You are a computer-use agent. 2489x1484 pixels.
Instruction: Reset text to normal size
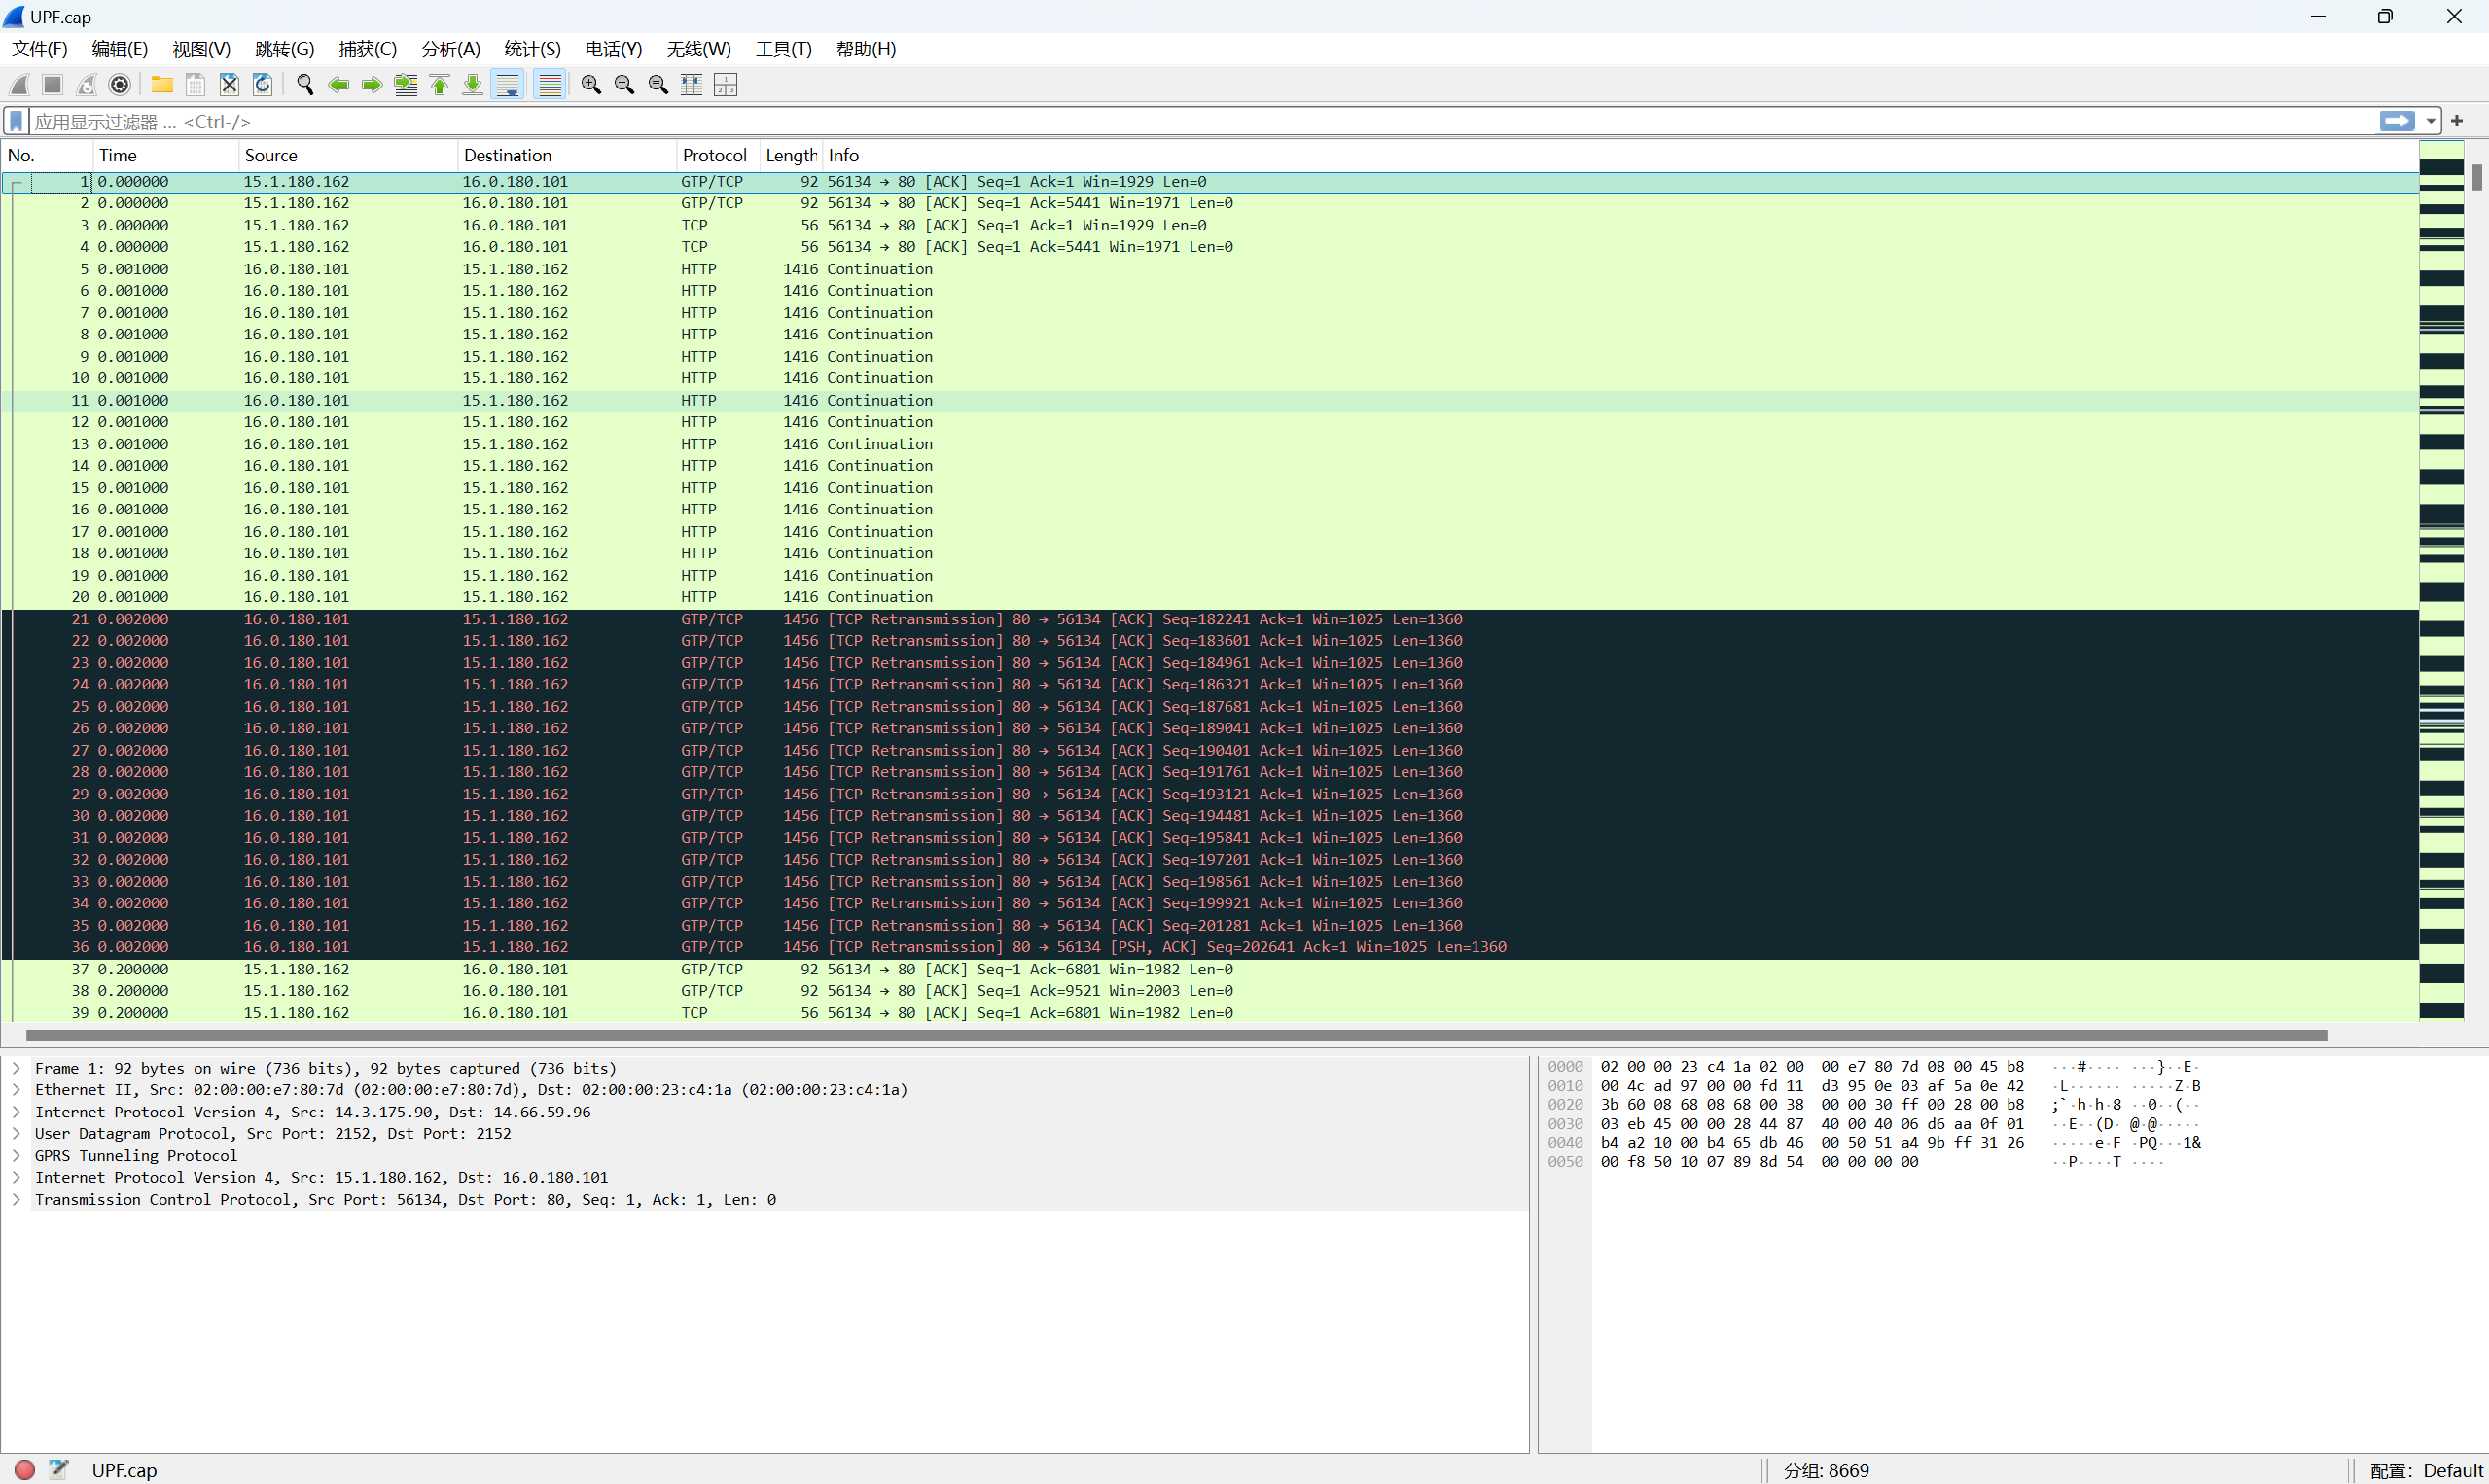click(658, 85)
